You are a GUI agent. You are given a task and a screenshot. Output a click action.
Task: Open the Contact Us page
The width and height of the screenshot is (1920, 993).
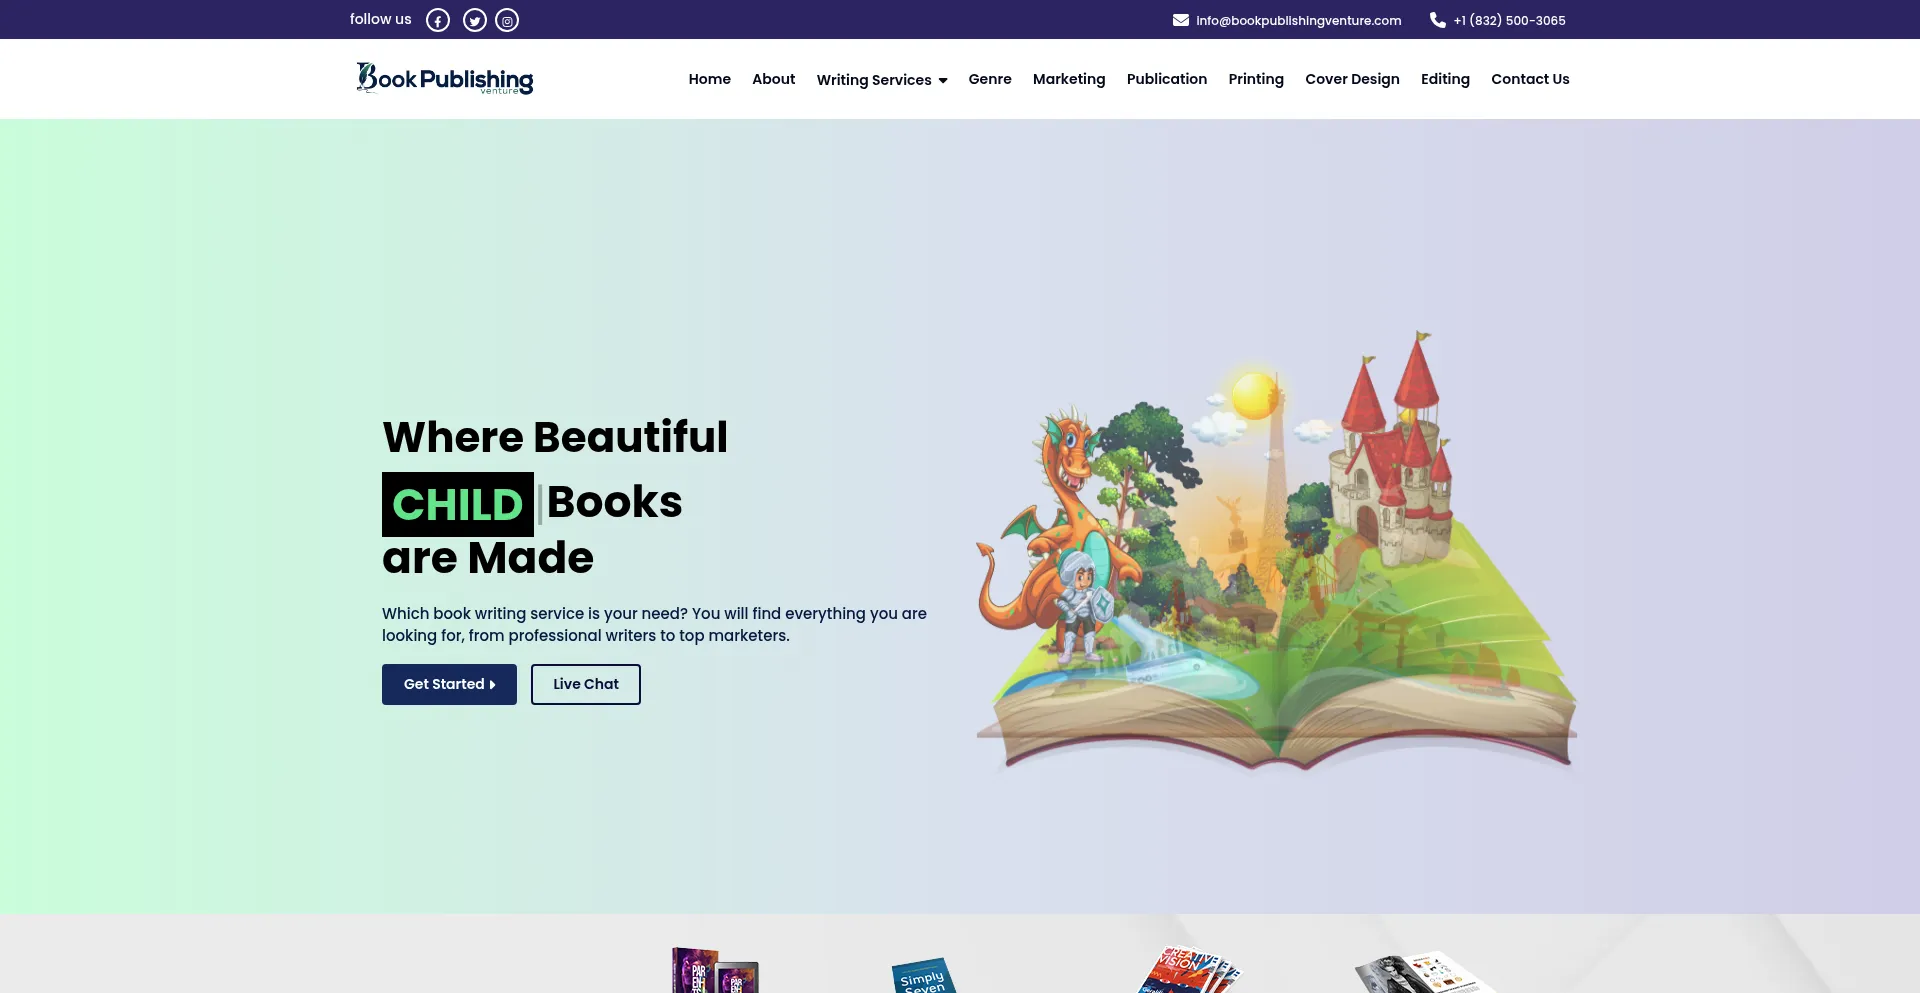[1530, 79]
